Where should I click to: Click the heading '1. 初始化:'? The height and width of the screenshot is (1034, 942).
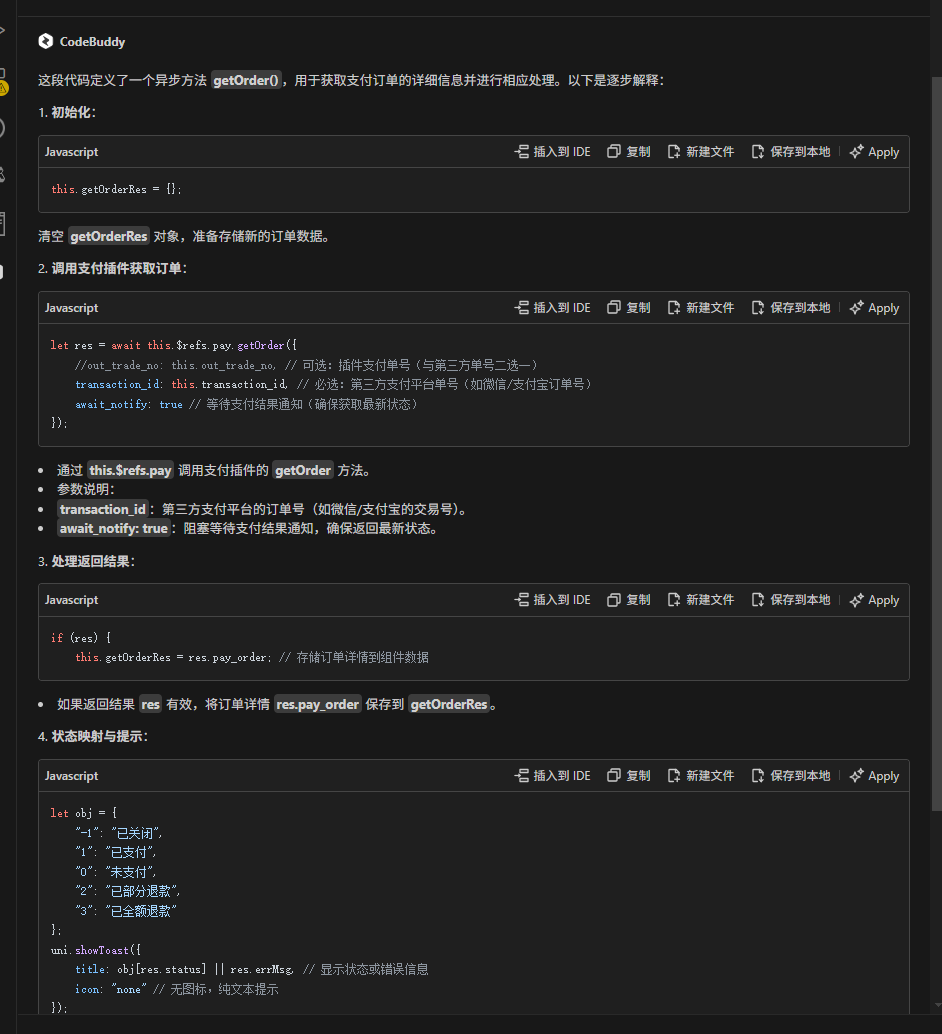[x=67, y=112]
